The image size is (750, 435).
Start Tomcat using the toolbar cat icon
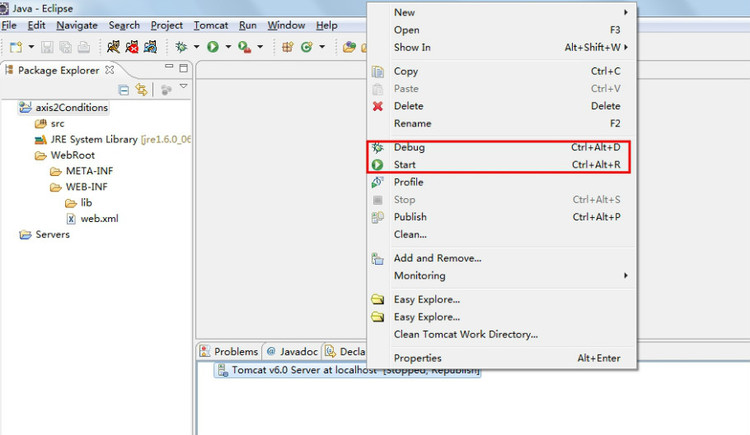coord(113,47)
